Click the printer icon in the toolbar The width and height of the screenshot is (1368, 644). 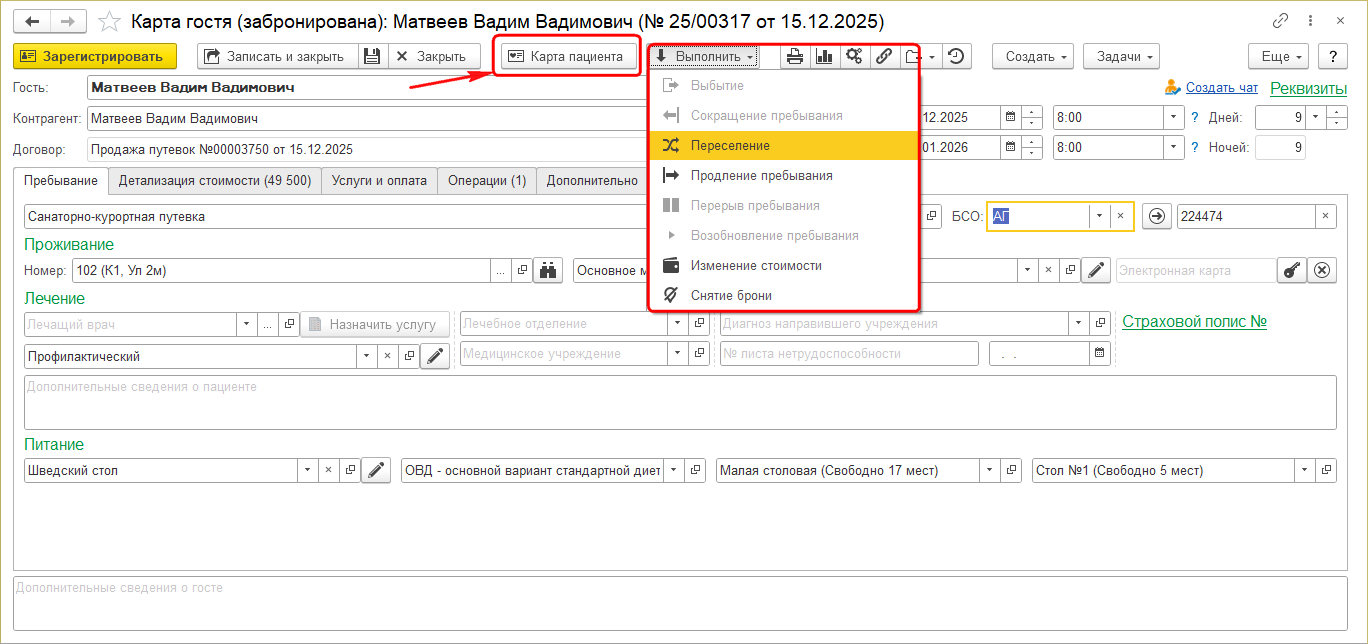[795, 57]
